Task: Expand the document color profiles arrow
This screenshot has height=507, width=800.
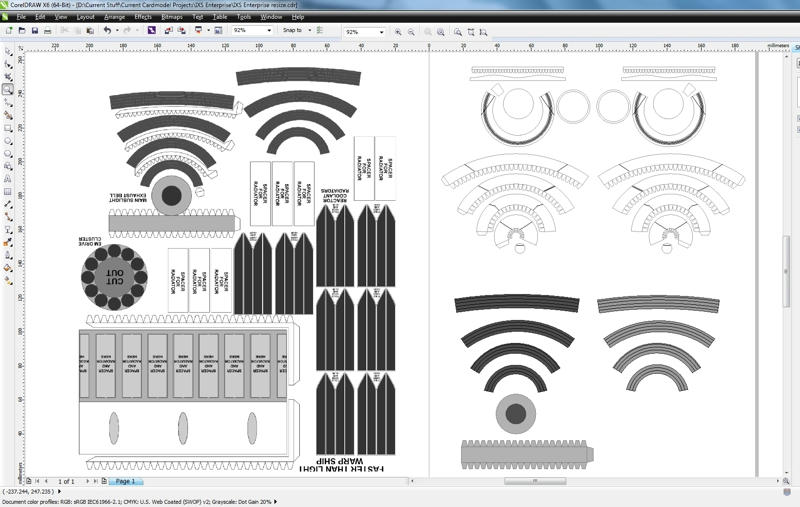Action: point(276,502)
